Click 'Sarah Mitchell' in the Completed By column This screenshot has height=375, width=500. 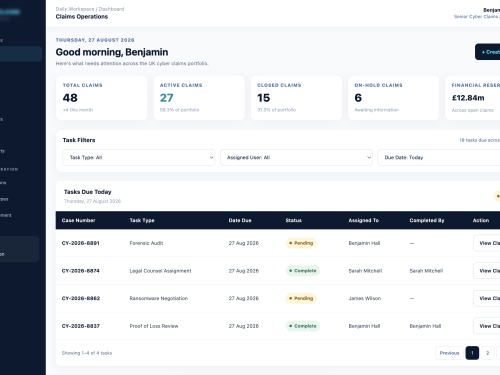click(426, 271)
